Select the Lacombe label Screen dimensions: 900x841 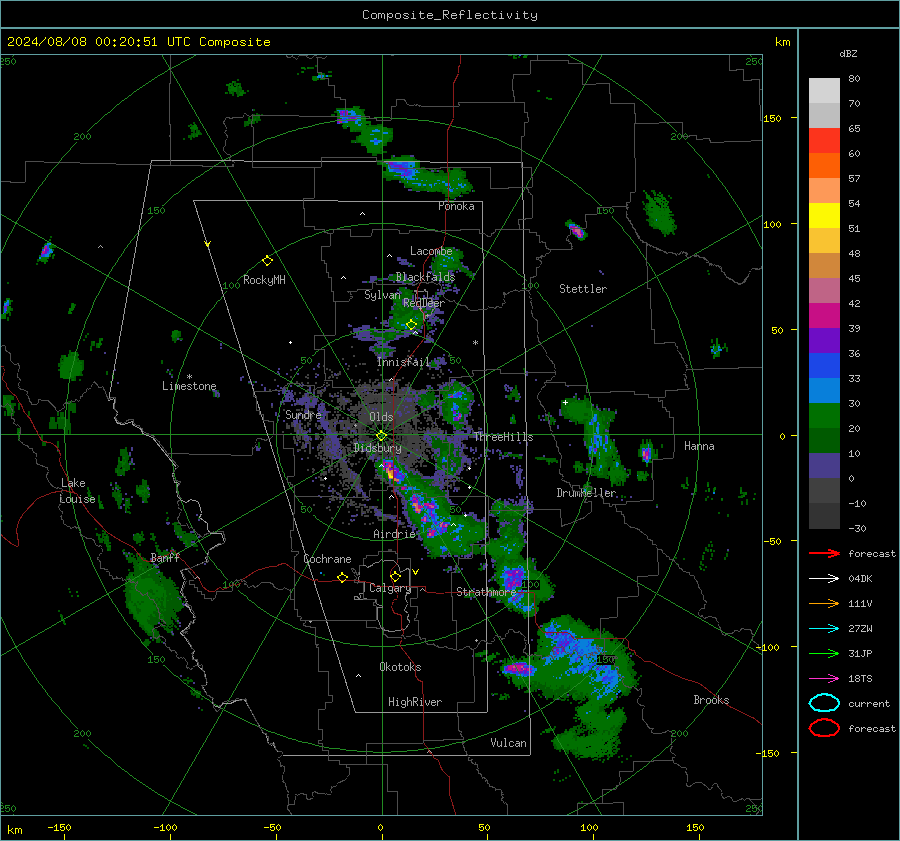pos(431,251)
